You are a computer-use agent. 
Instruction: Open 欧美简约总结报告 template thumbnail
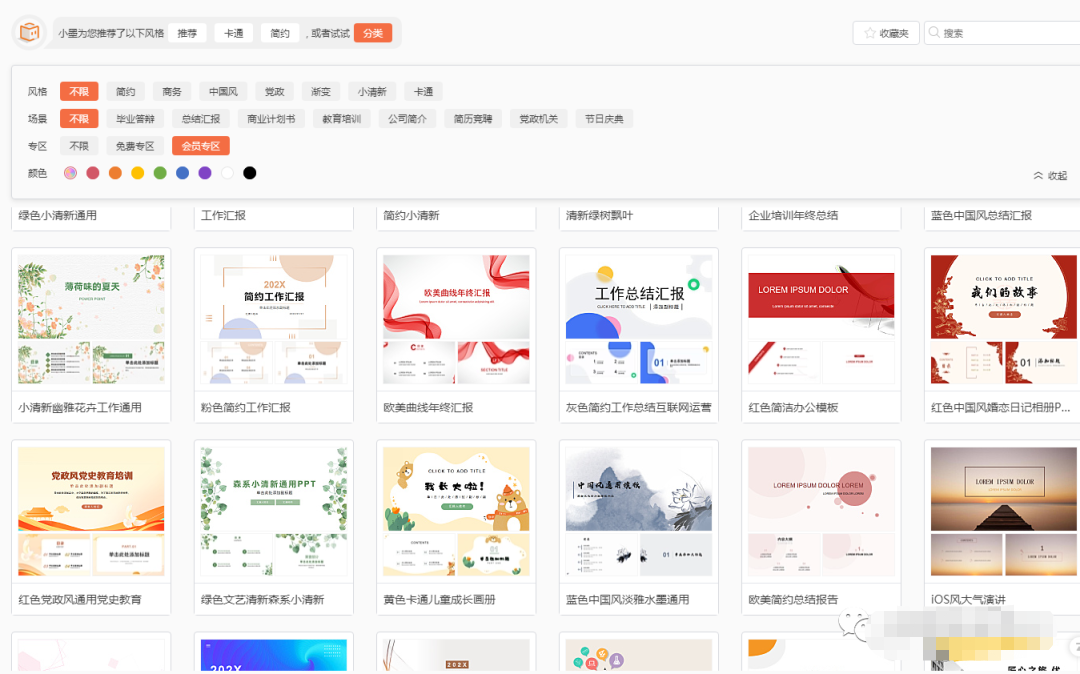pos(821,512)
